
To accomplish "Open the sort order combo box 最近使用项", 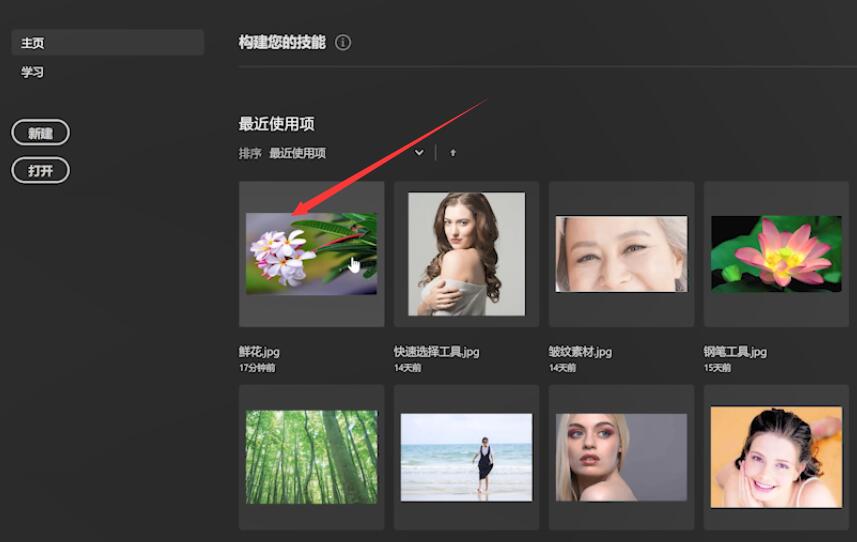I will 347,153.
